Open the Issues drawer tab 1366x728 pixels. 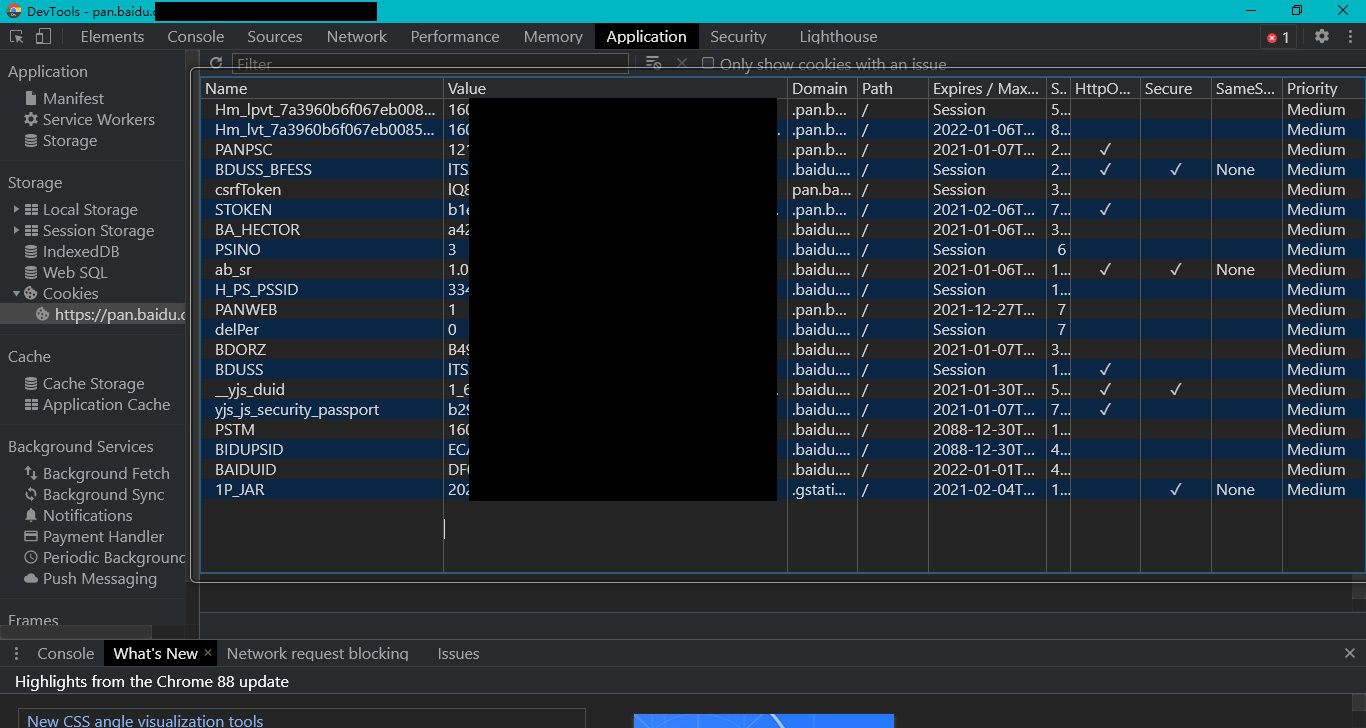[458, 653]
